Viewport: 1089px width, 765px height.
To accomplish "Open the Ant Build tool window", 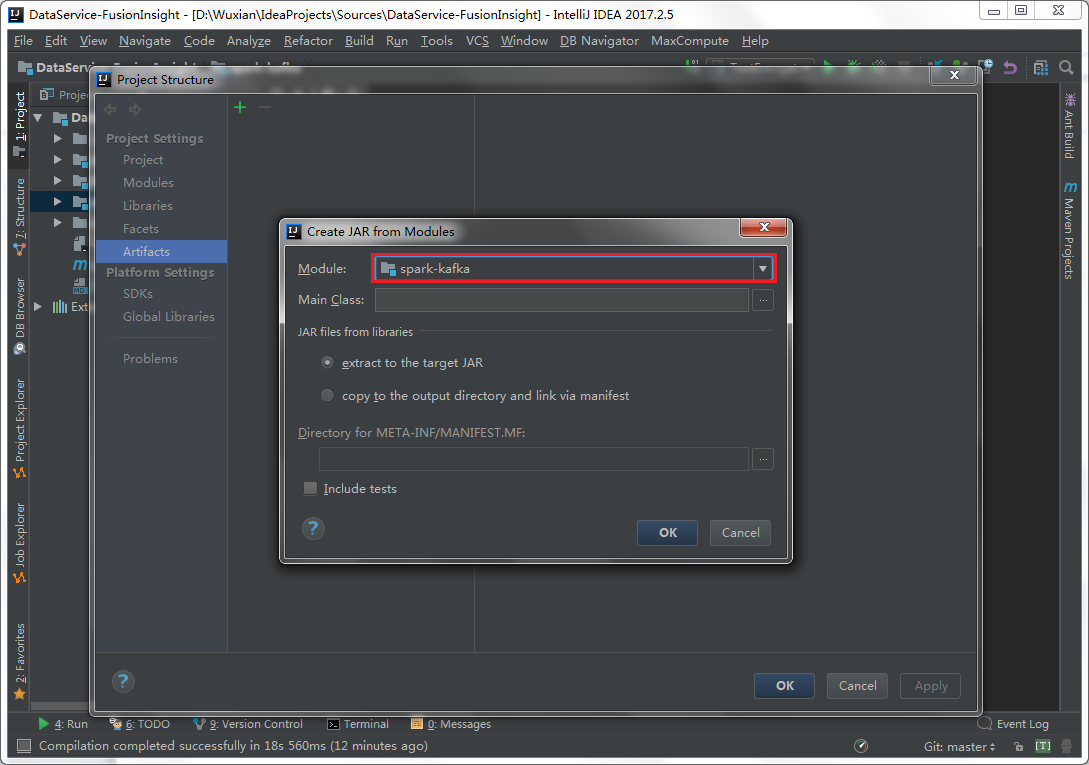I will 1070,126.
